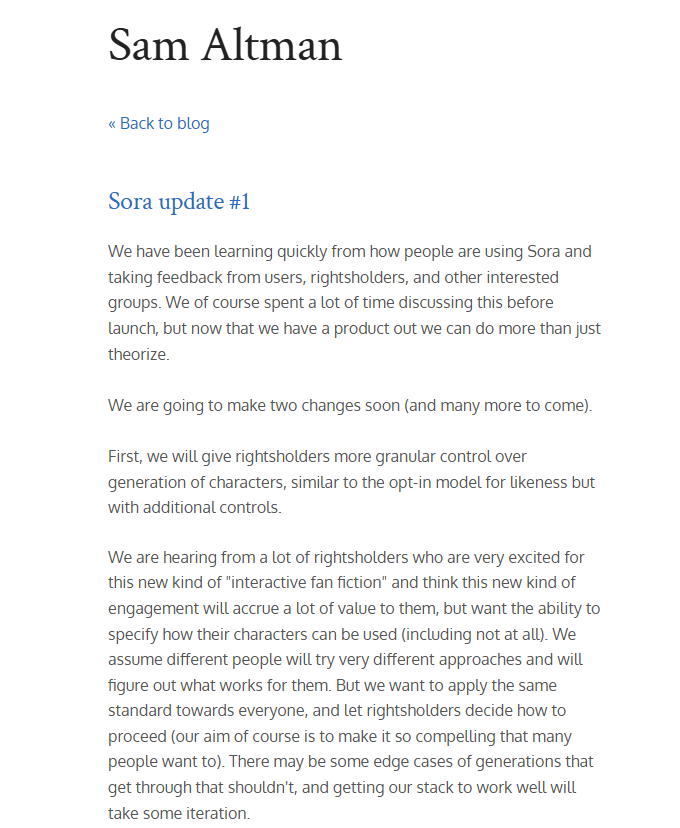Image resolution: width=680 pixels, height=828 pixels.
Task: Click the paragraph starting "We have been learning quickly"
Action: (354, 302)
